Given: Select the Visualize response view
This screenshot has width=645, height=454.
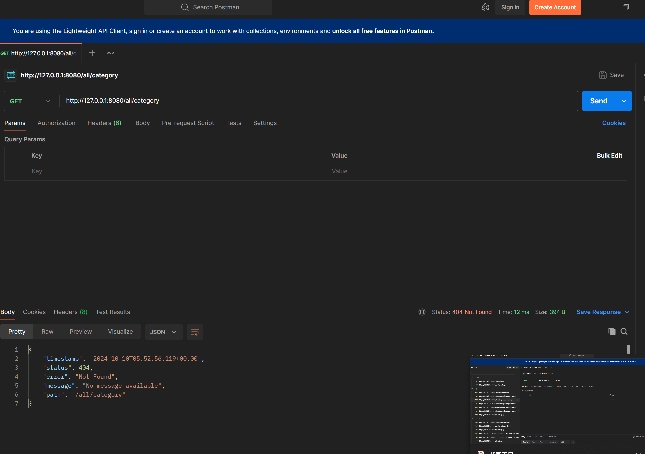Looking at the screenshot, I should click(x=120, y=331).
